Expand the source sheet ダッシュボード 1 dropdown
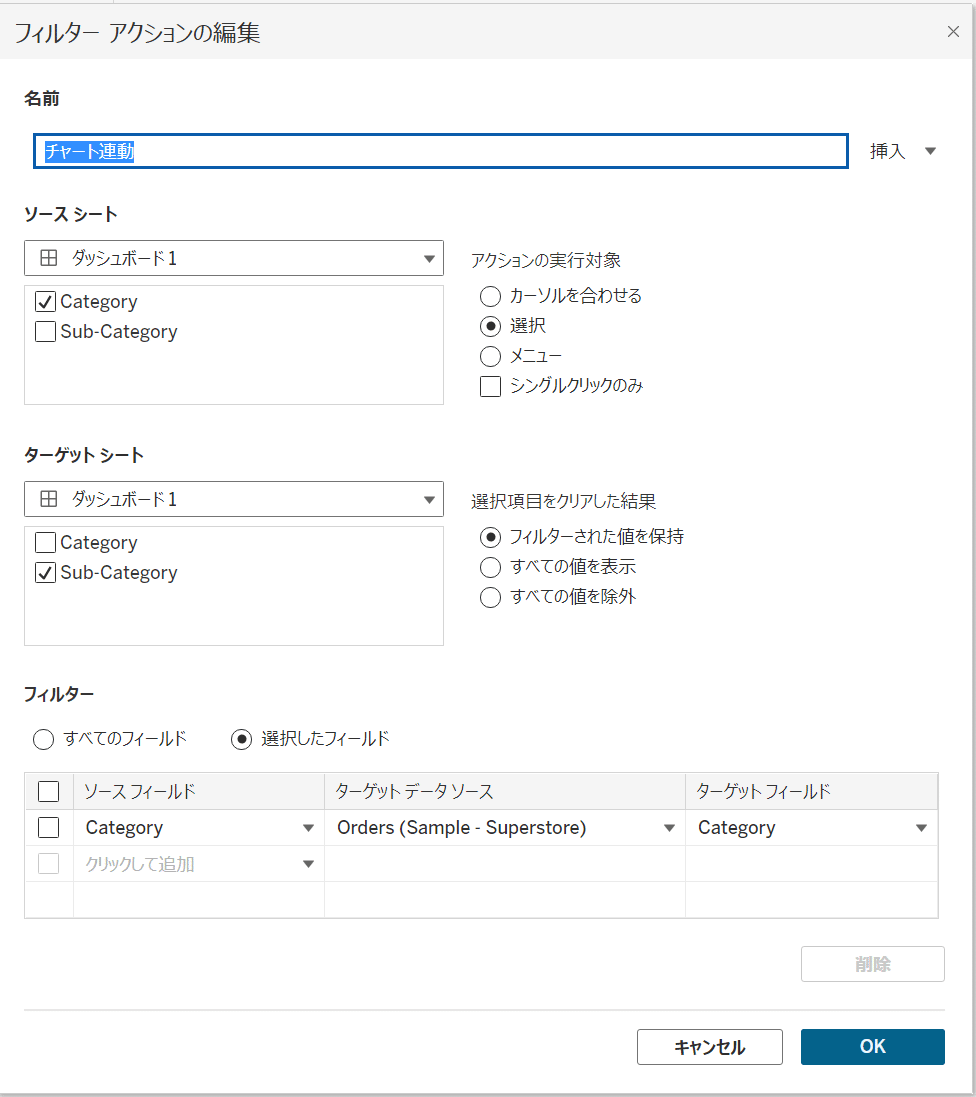976x1097 pixels. [234, 258]
